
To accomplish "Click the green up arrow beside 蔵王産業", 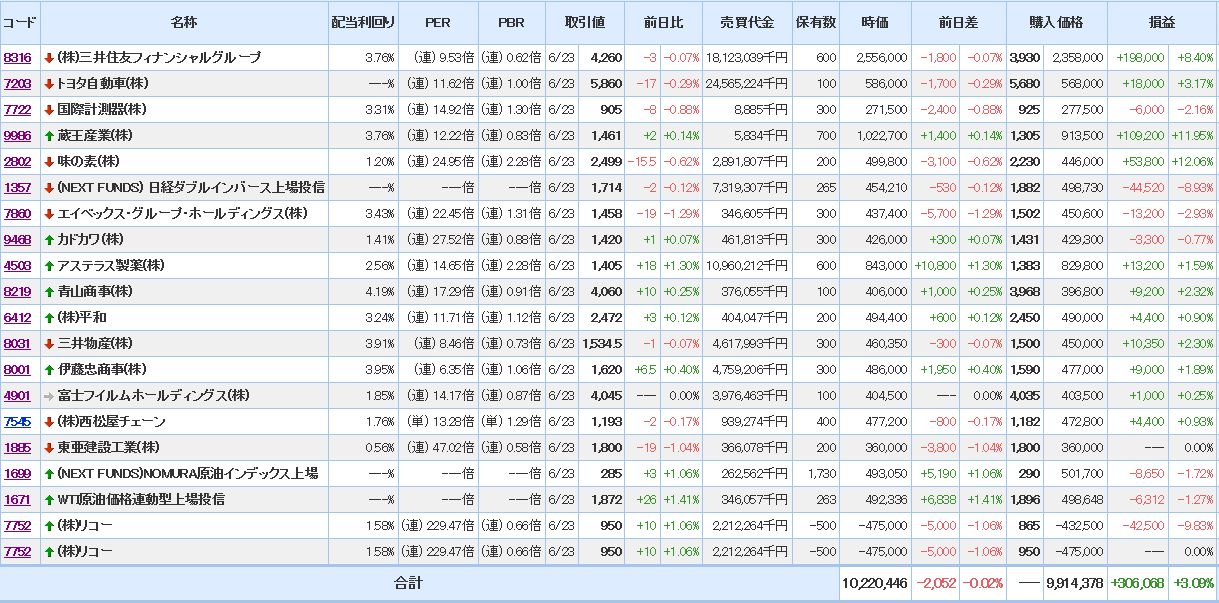I will point(48,136).
